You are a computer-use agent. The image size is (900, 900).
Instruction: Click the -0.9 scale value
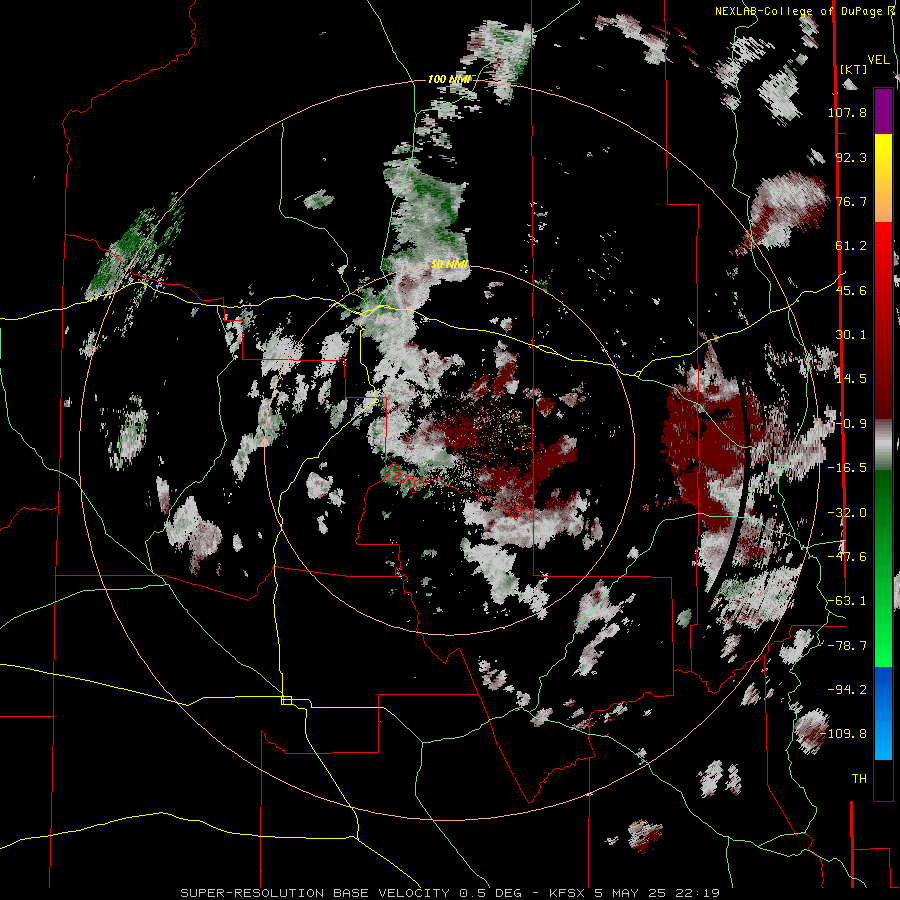tap(851, 424)
